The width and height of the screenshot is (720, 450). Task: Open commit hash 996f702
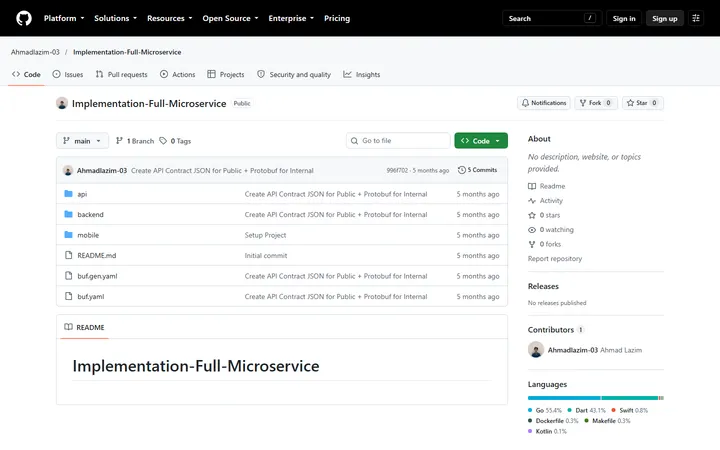point(397,170)
